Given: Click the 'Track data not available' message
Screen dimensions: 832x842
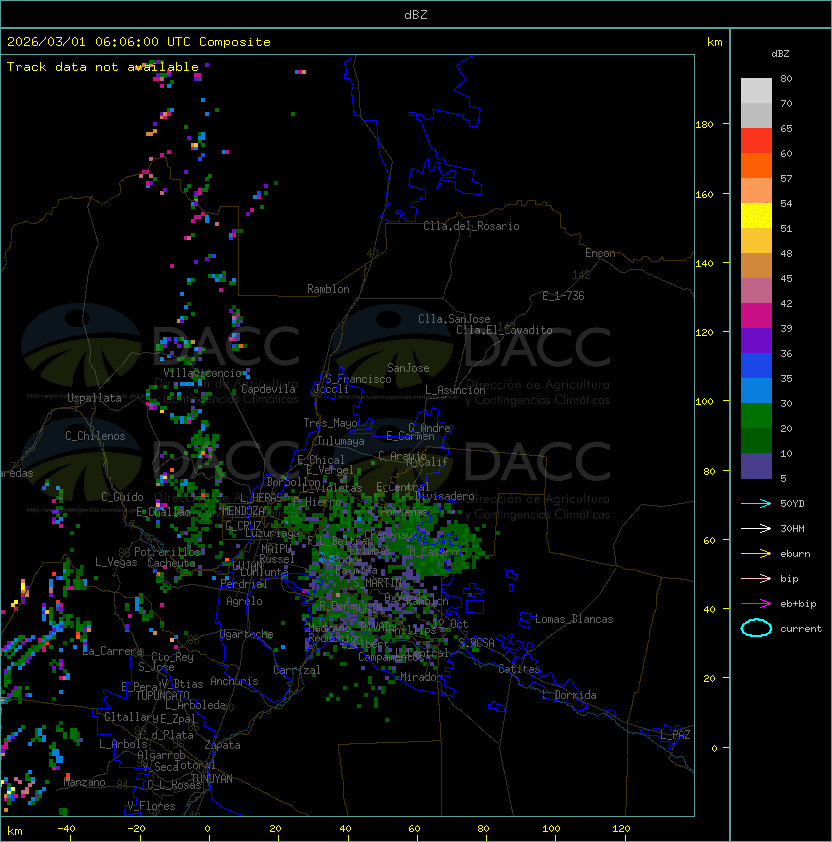Looking at the screenshot, I should [x=103, y=67].
